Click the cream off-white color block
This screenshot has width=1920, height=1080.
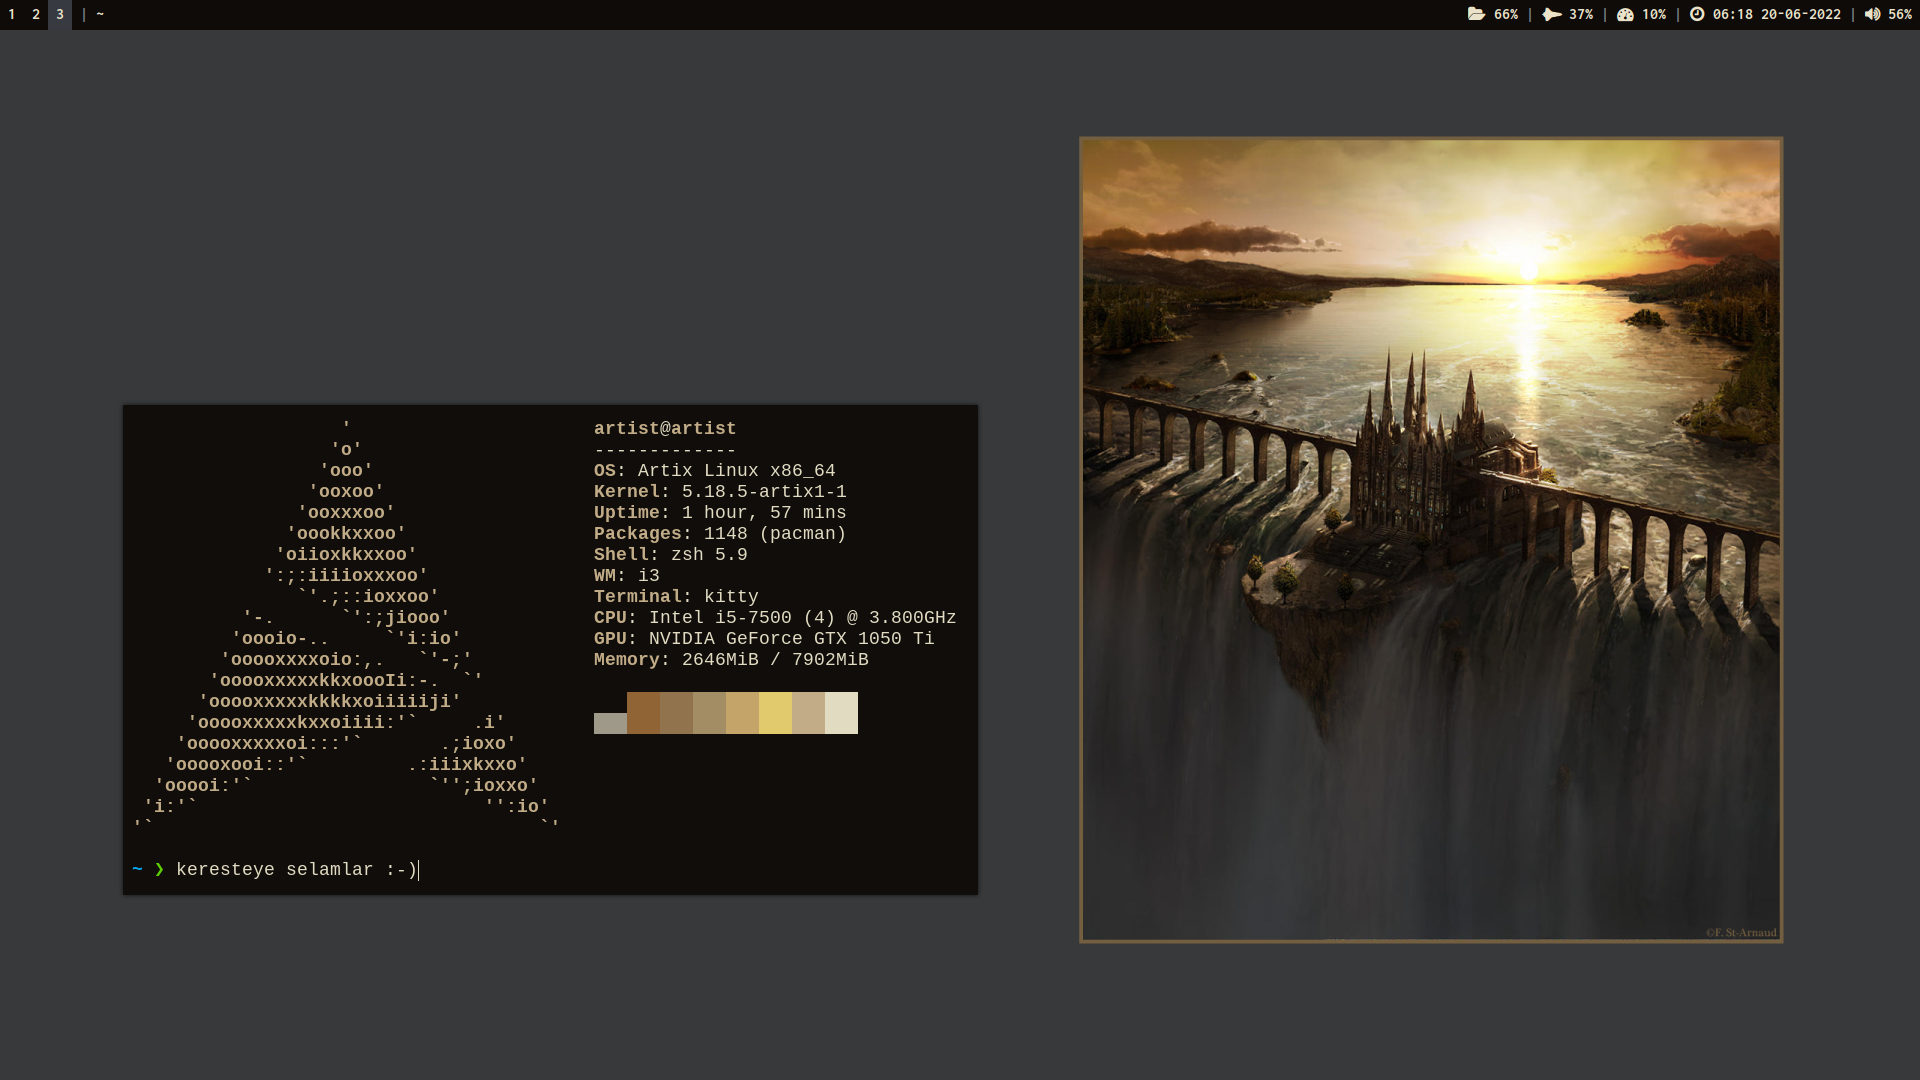click(841, 713)
